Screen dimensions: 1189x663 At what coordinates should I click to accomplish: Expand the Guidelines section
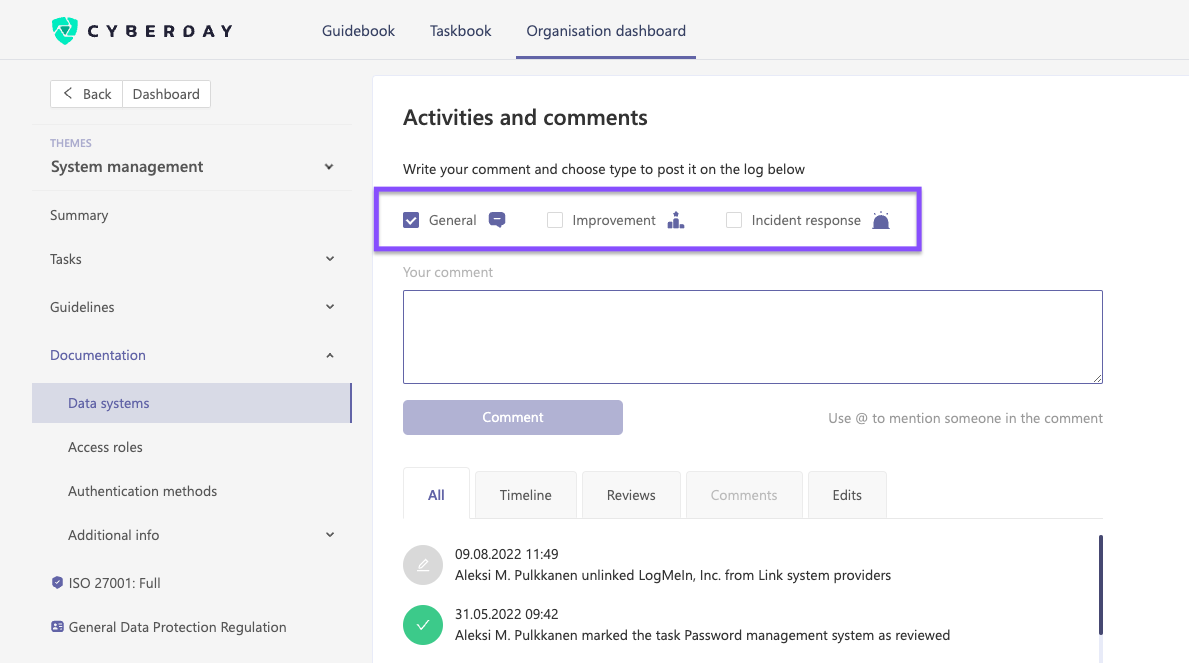click(x=329, y=306)
